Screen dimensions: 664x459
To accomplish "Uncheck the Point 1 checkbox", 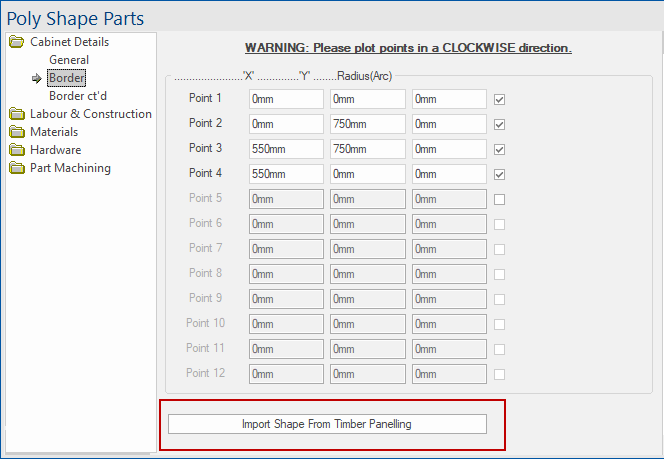I will click(x=499, y=100).
